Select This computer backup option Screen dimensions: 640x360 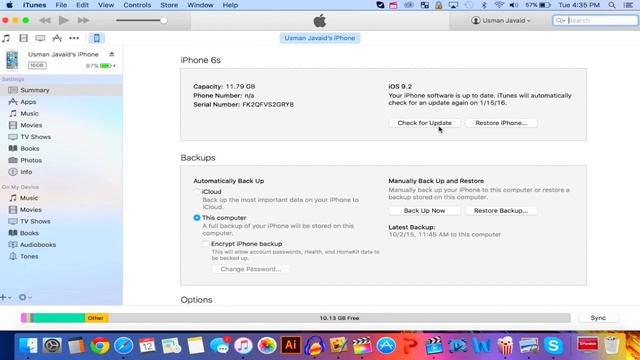(197, 218)
